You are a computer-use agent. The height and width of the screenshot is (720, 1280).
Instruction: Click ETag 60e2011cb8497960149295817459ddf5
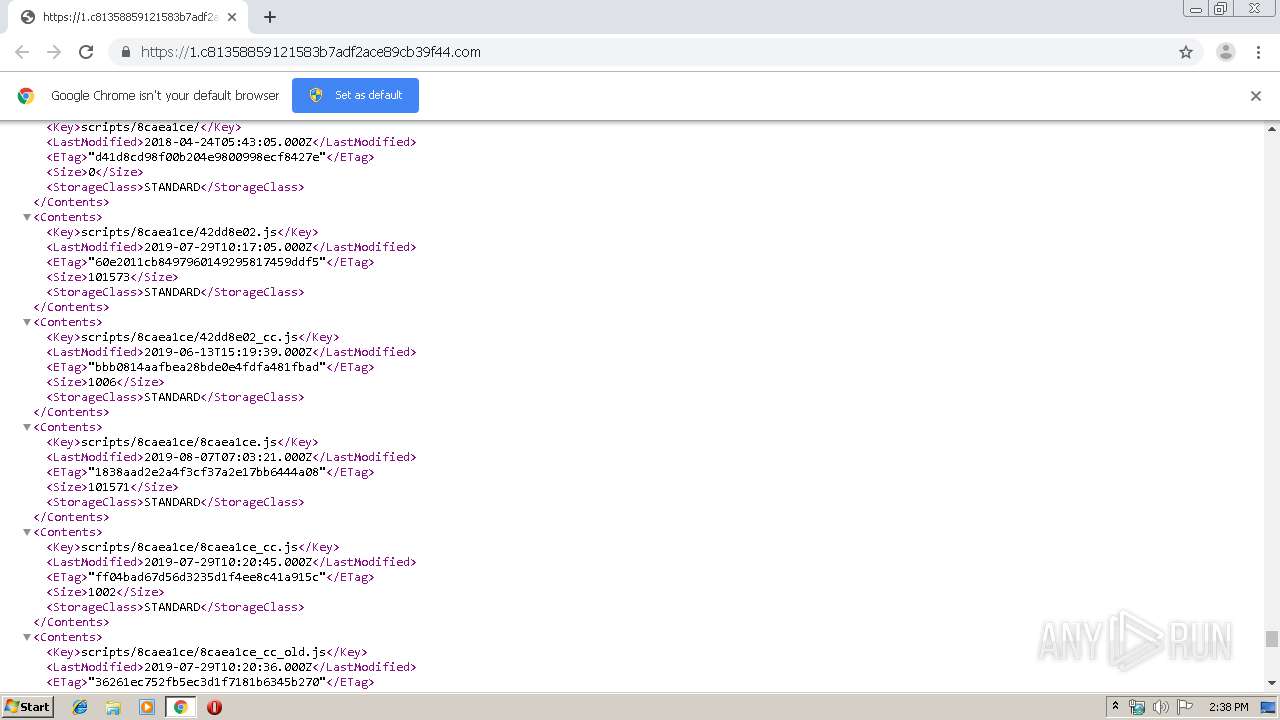[207, 262]
